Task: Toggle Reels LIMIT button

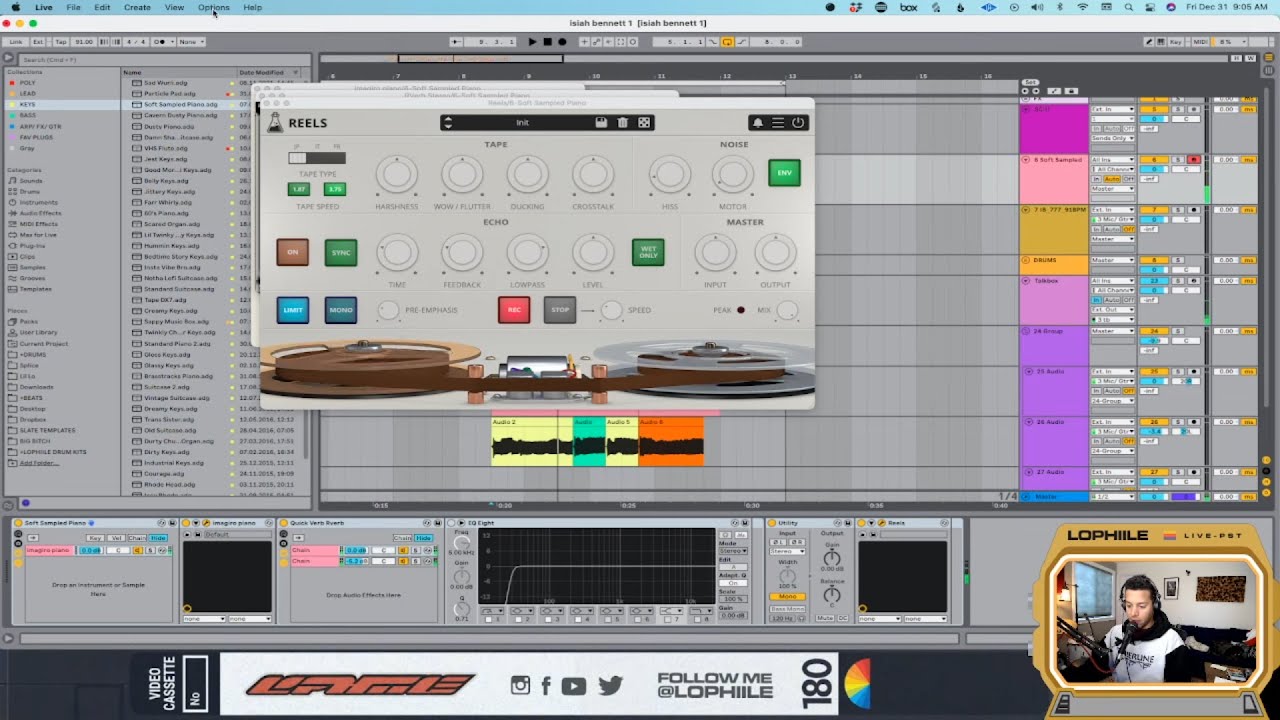Action: pyautogui.click(x=293, y=310)
